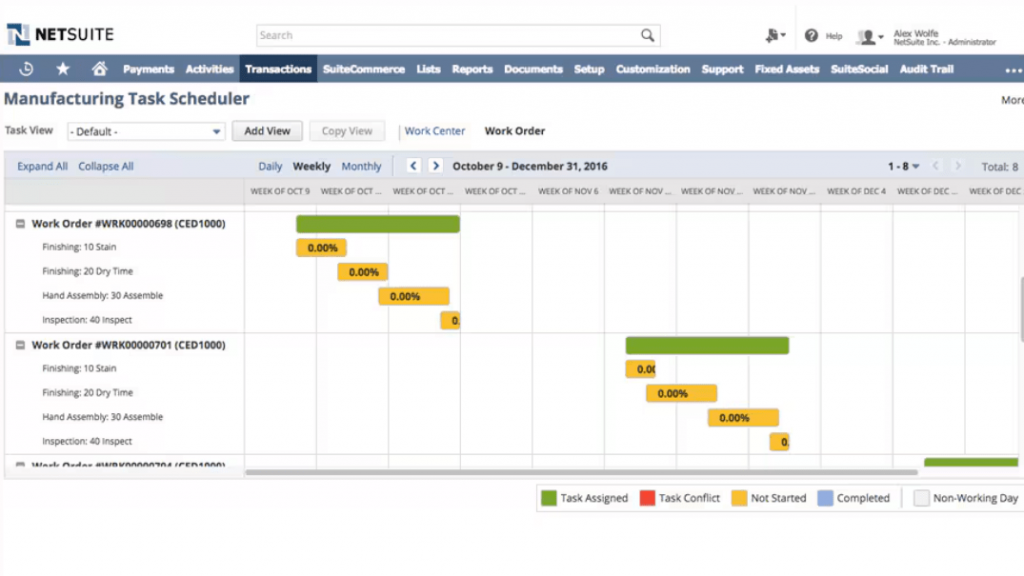This screenshot has height=576, width=1024.
Task: Collapse Work Order #WRK00000698
Action: click(20, 224)
